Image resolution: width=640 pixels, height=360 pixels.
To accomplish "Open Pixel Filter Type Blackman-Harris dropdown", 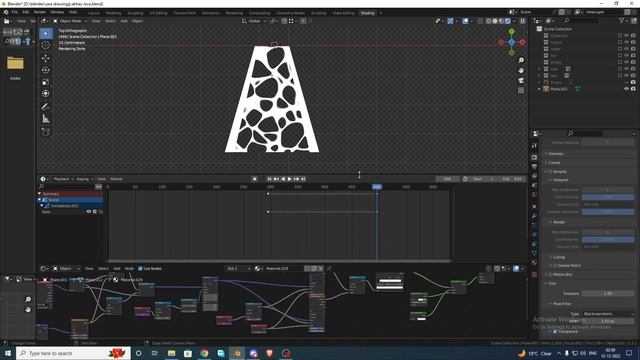I will tap(608, 314).
